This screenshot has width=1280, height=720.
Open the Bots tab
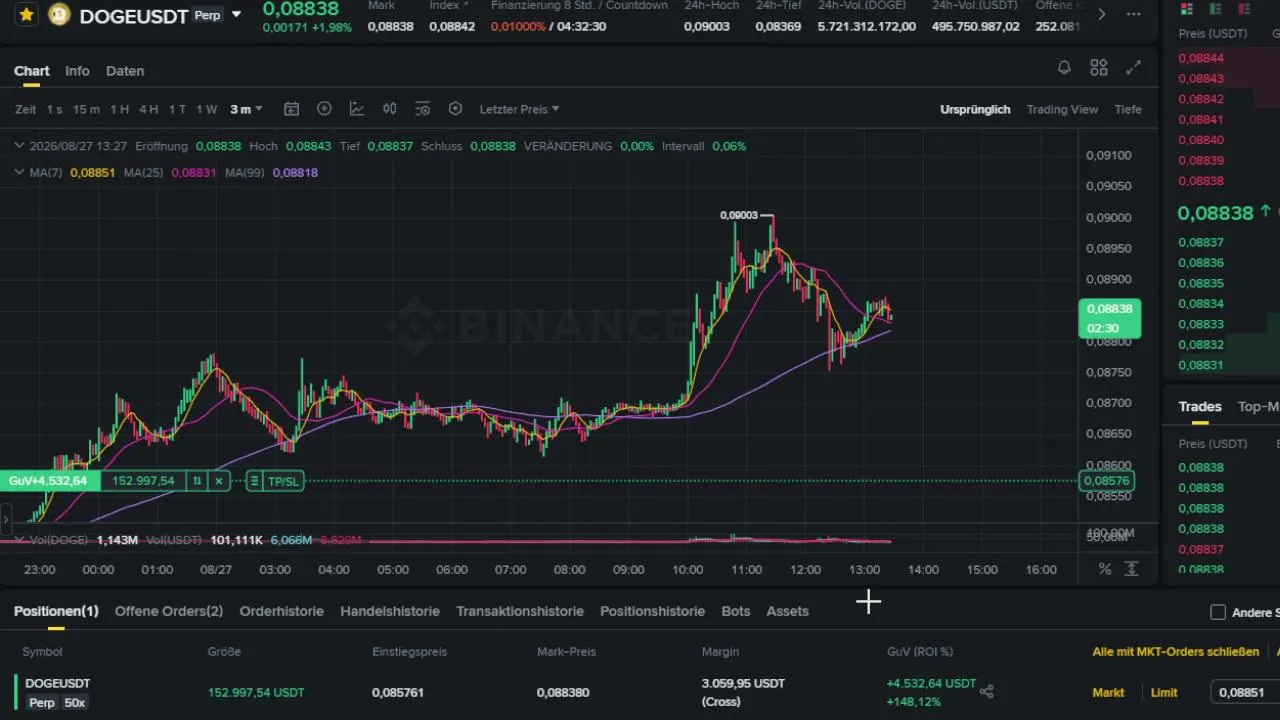point(735,611)
